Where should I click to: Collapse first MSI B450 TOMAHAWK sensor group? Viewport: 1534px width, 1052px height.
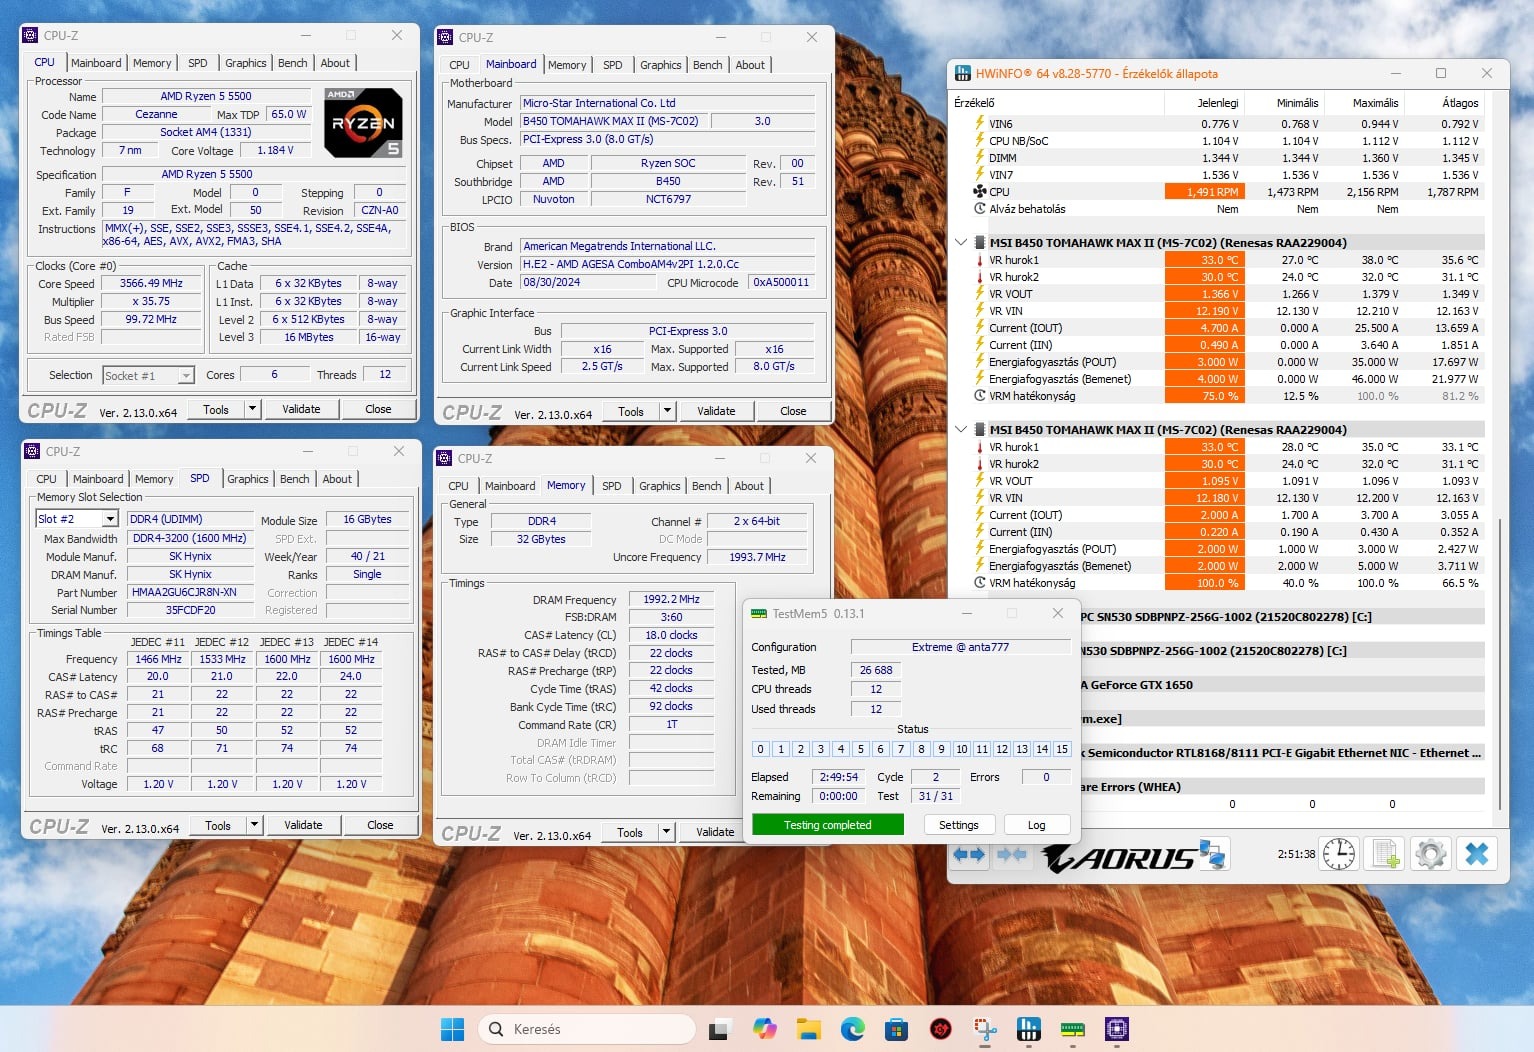click(x=961, y=242)
